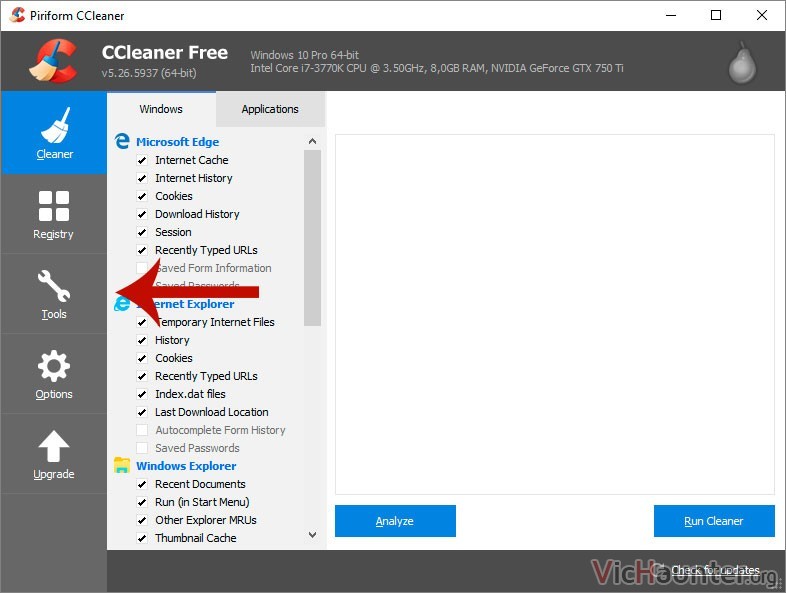This screenshot has height=593, width=786.
Task: Open the Options gear icon
Action: pos(54,366)
